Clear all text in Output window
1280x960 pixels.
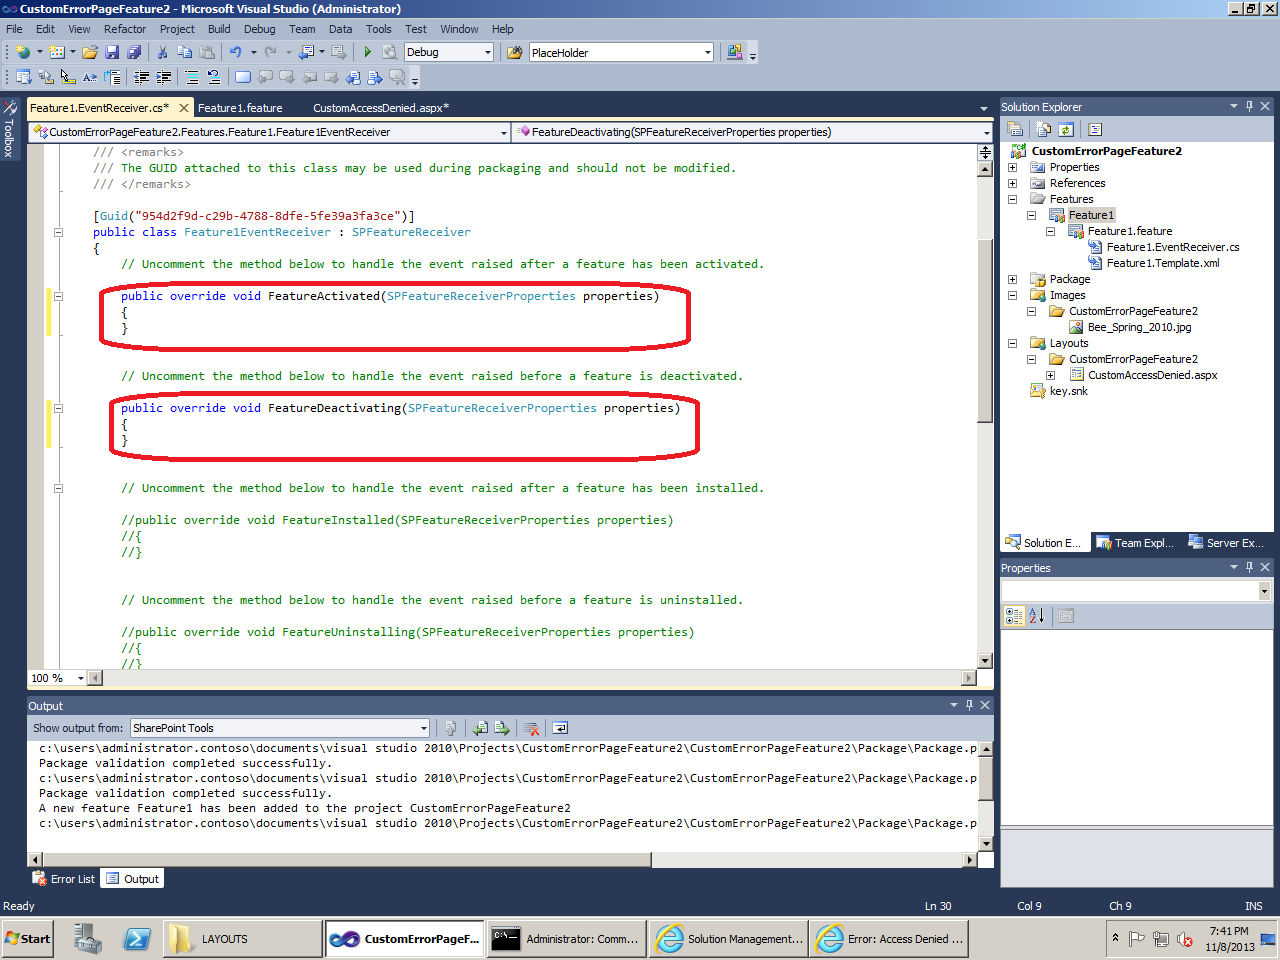[x=532, y=728]
